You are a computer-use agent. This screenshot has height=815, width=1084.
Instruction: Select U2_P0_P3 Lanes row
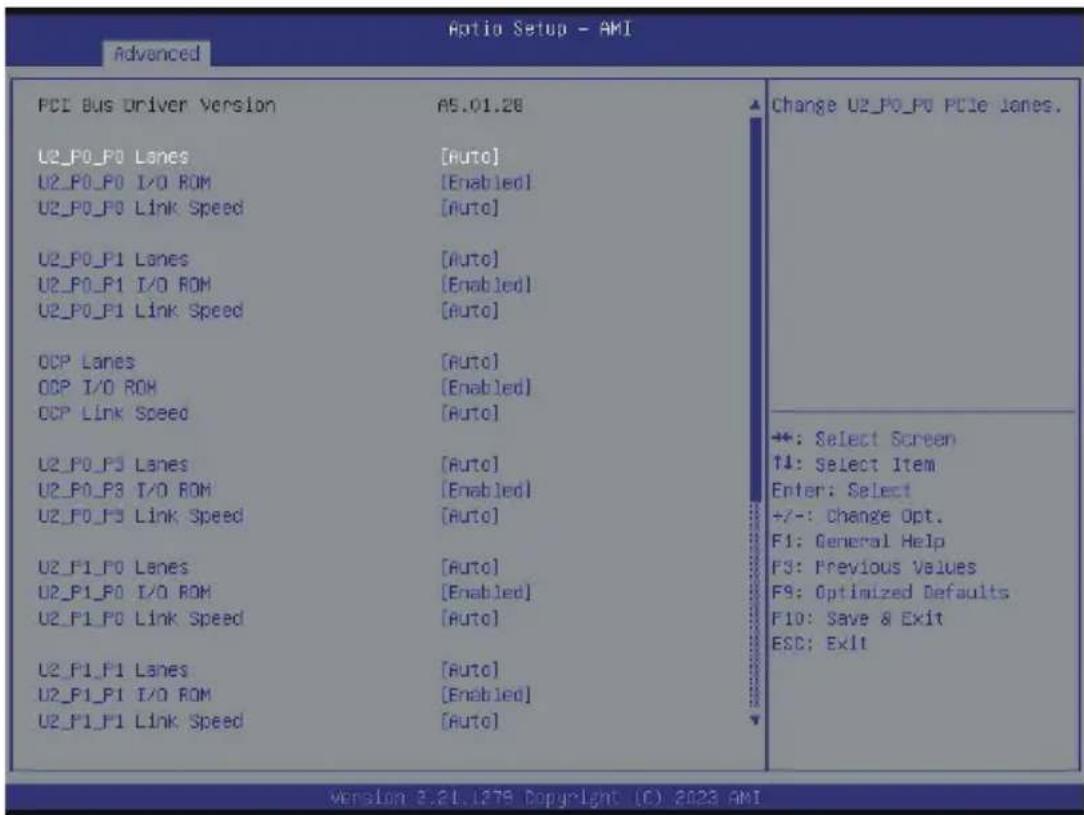[x=113, y=465]
